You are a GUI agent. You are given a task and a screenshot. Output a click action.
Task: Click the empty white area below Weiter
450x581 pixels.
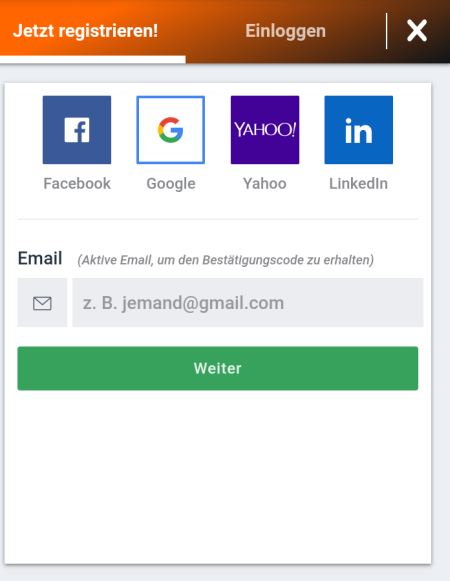pos(218,477)
